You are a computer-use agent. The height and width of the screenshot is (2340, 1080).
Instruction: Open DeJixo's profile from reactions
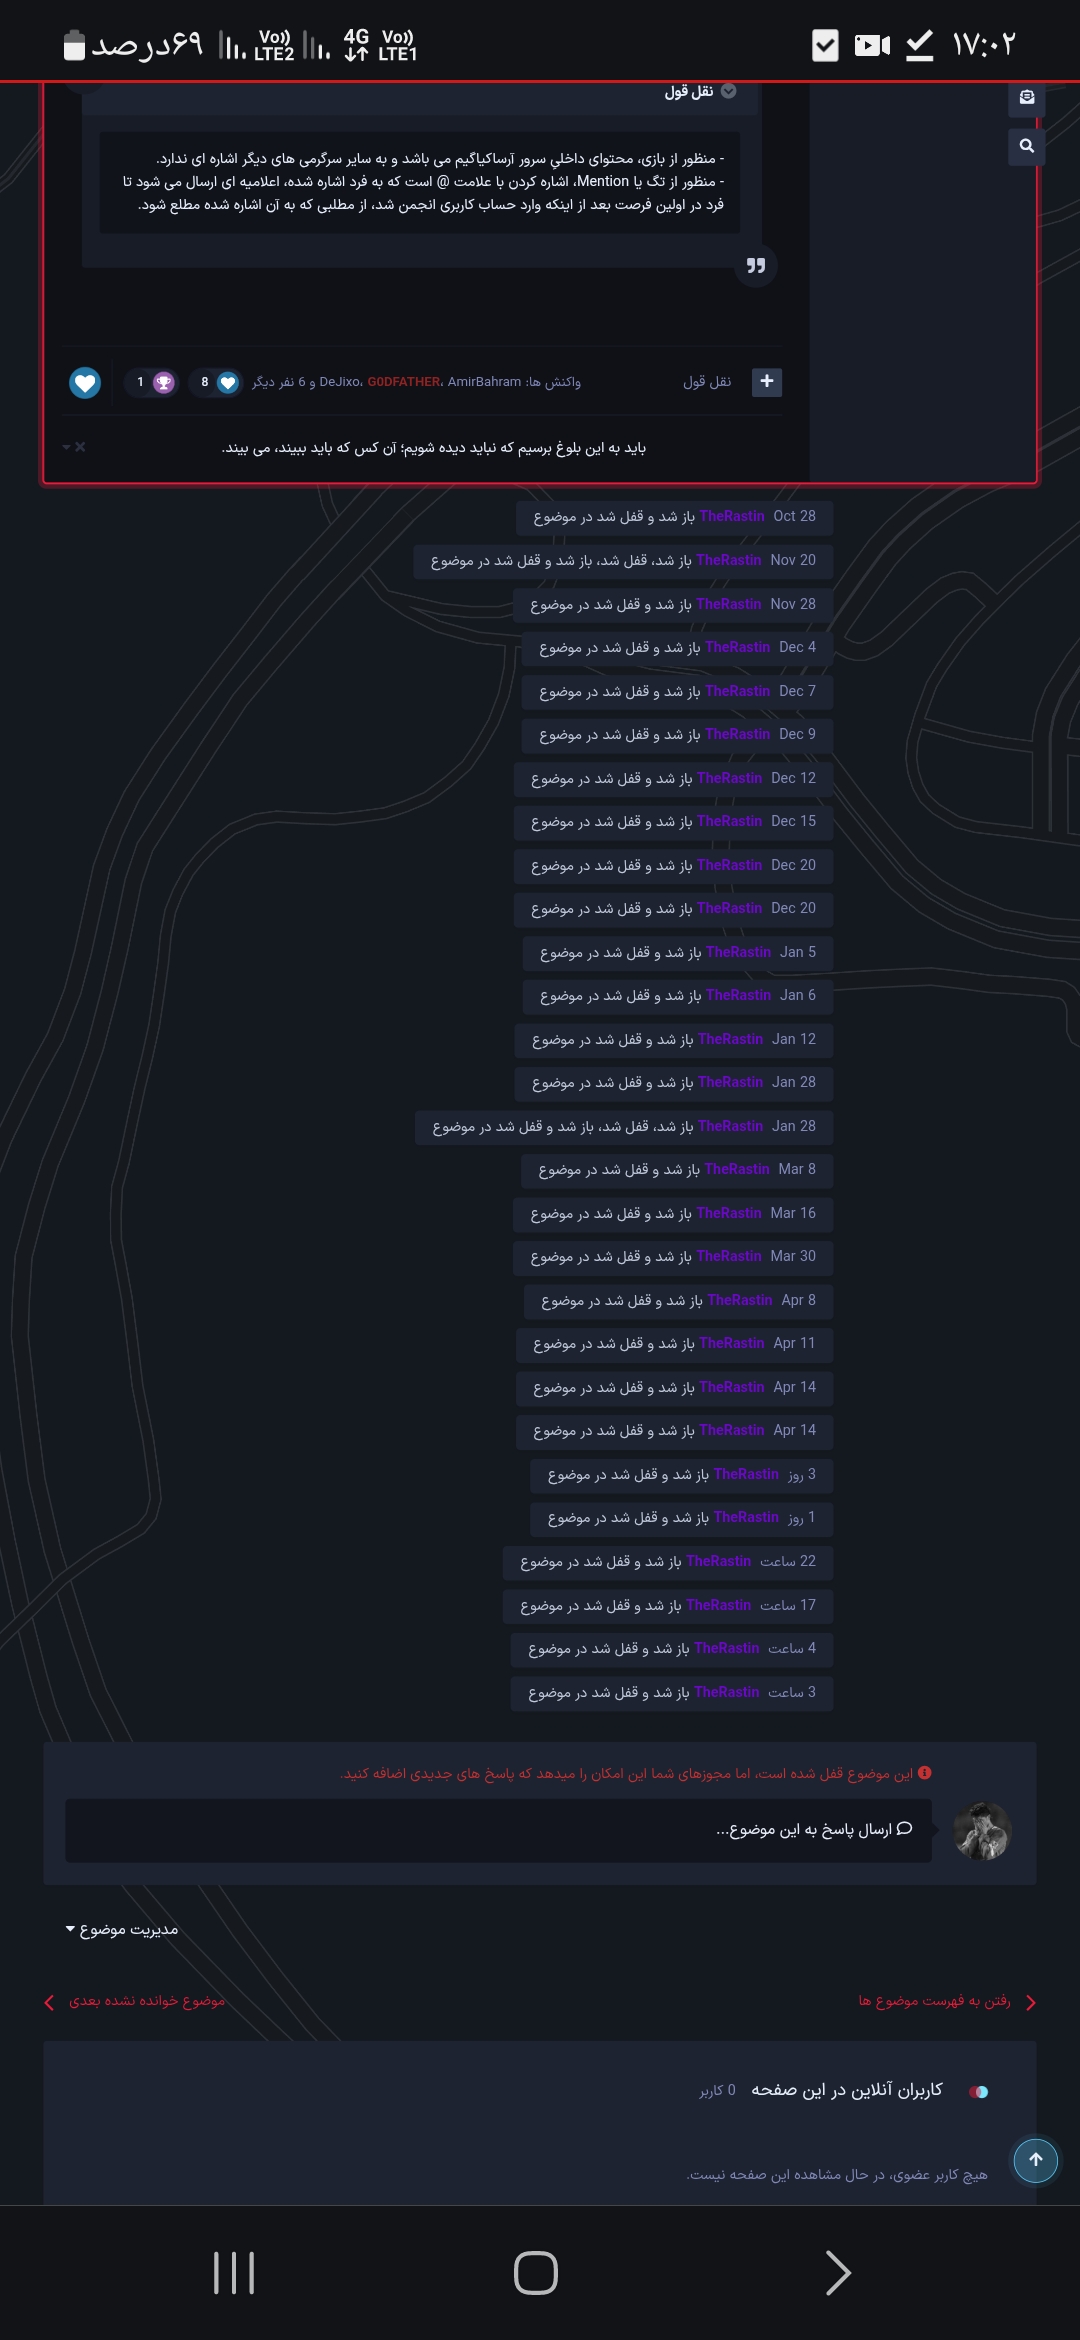[x=340, y=382]
